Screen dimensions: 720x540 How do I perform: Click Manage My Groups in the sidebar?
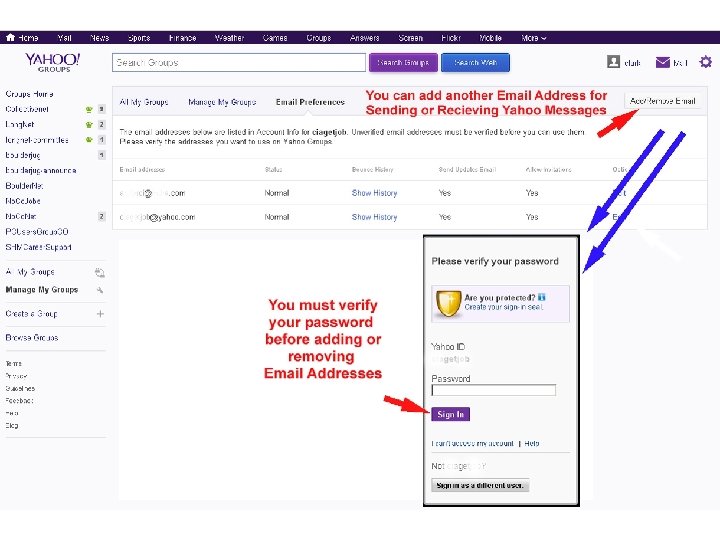click(42, 290)
